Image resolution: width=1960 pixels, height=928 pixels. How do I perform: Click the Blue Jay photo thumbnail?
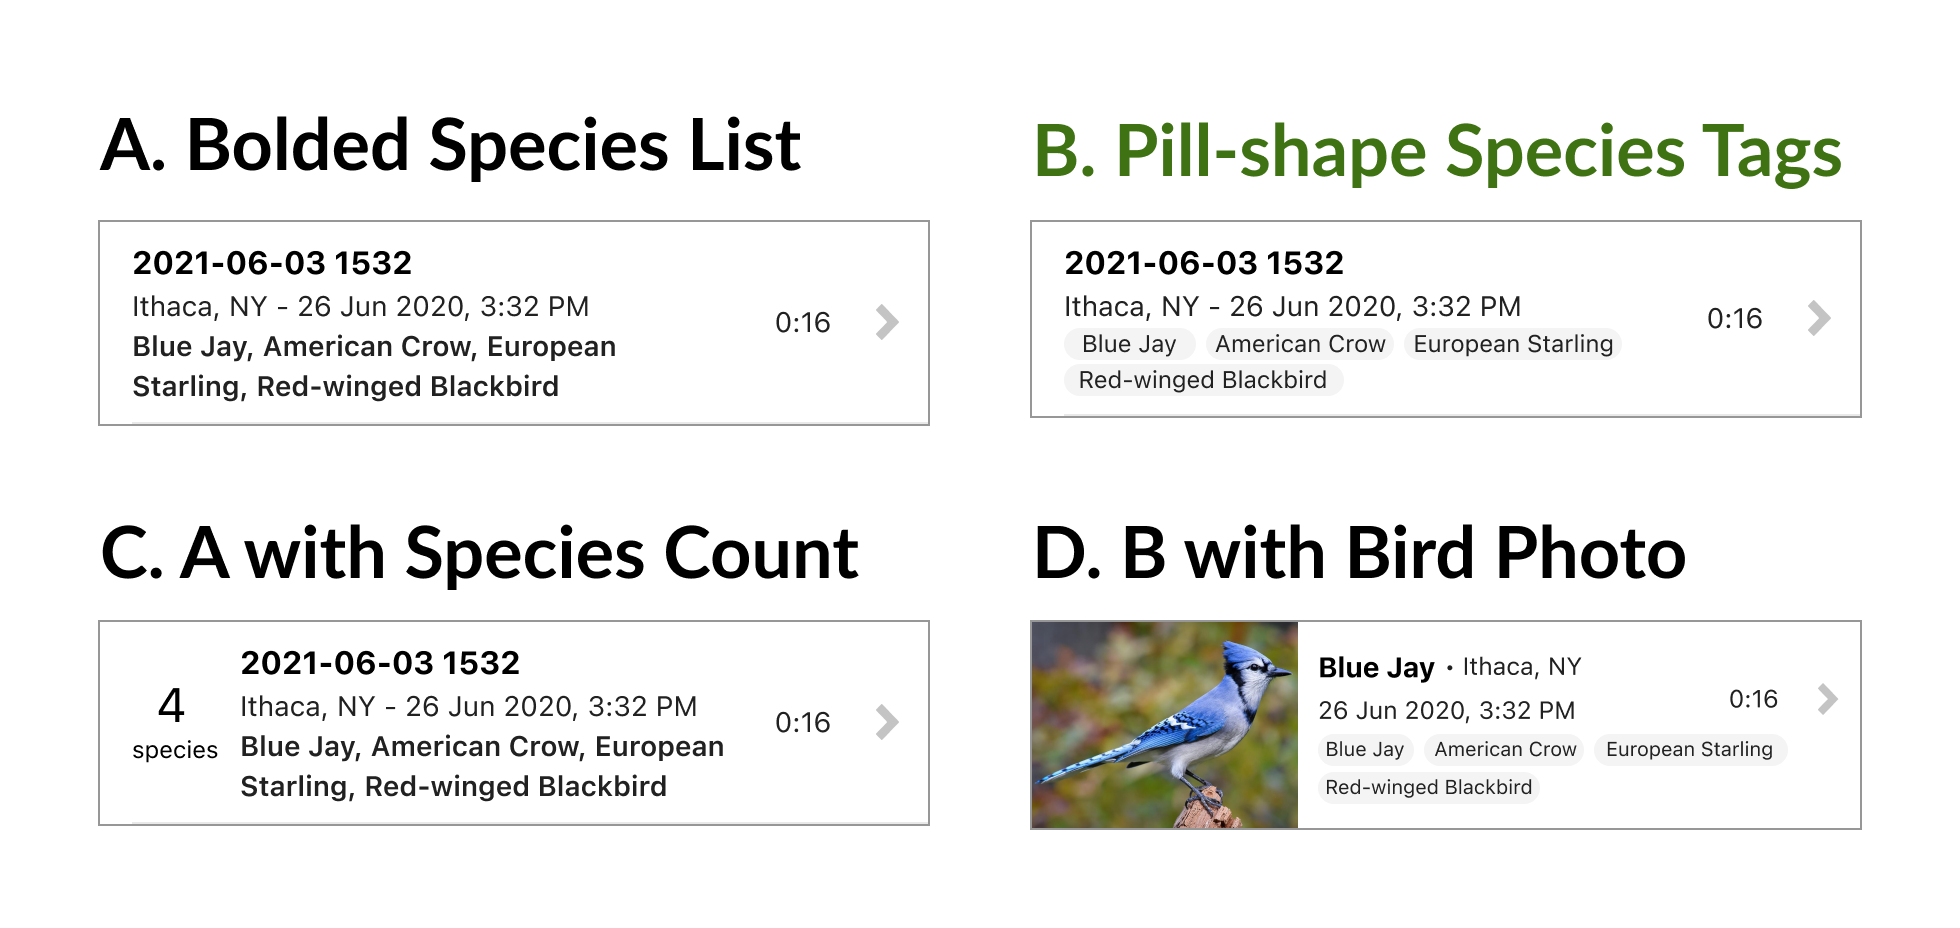pyautogui.click(x=1164, y=722)
